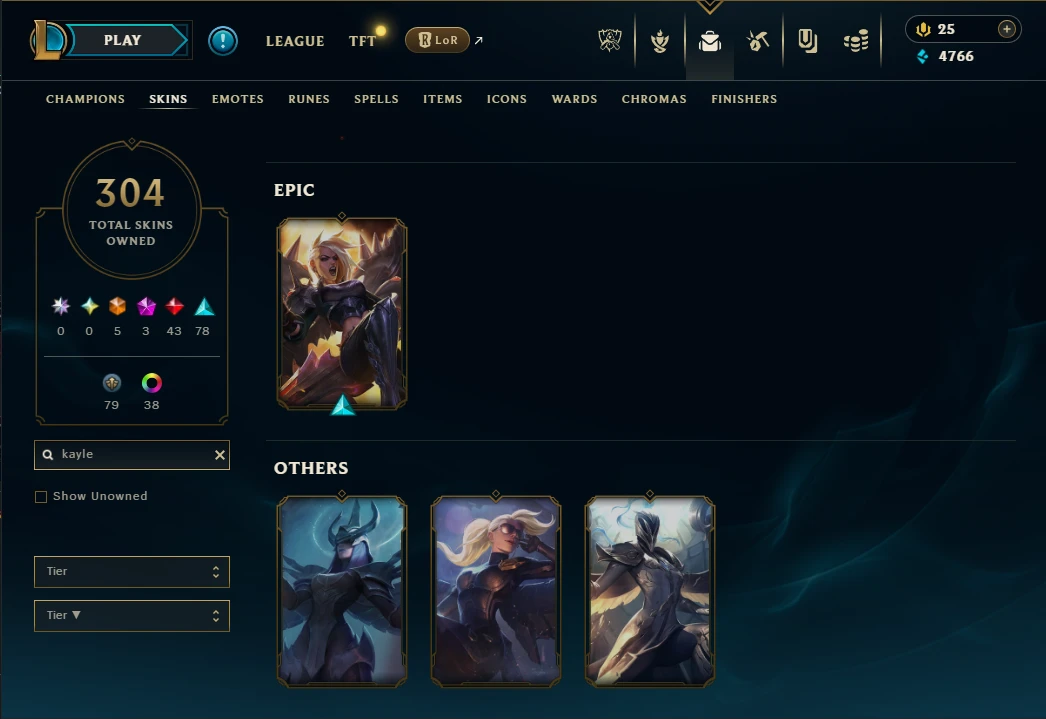Open the second Tier sort dropdown
Viewport: 1046px width, 719px height.
132,616
